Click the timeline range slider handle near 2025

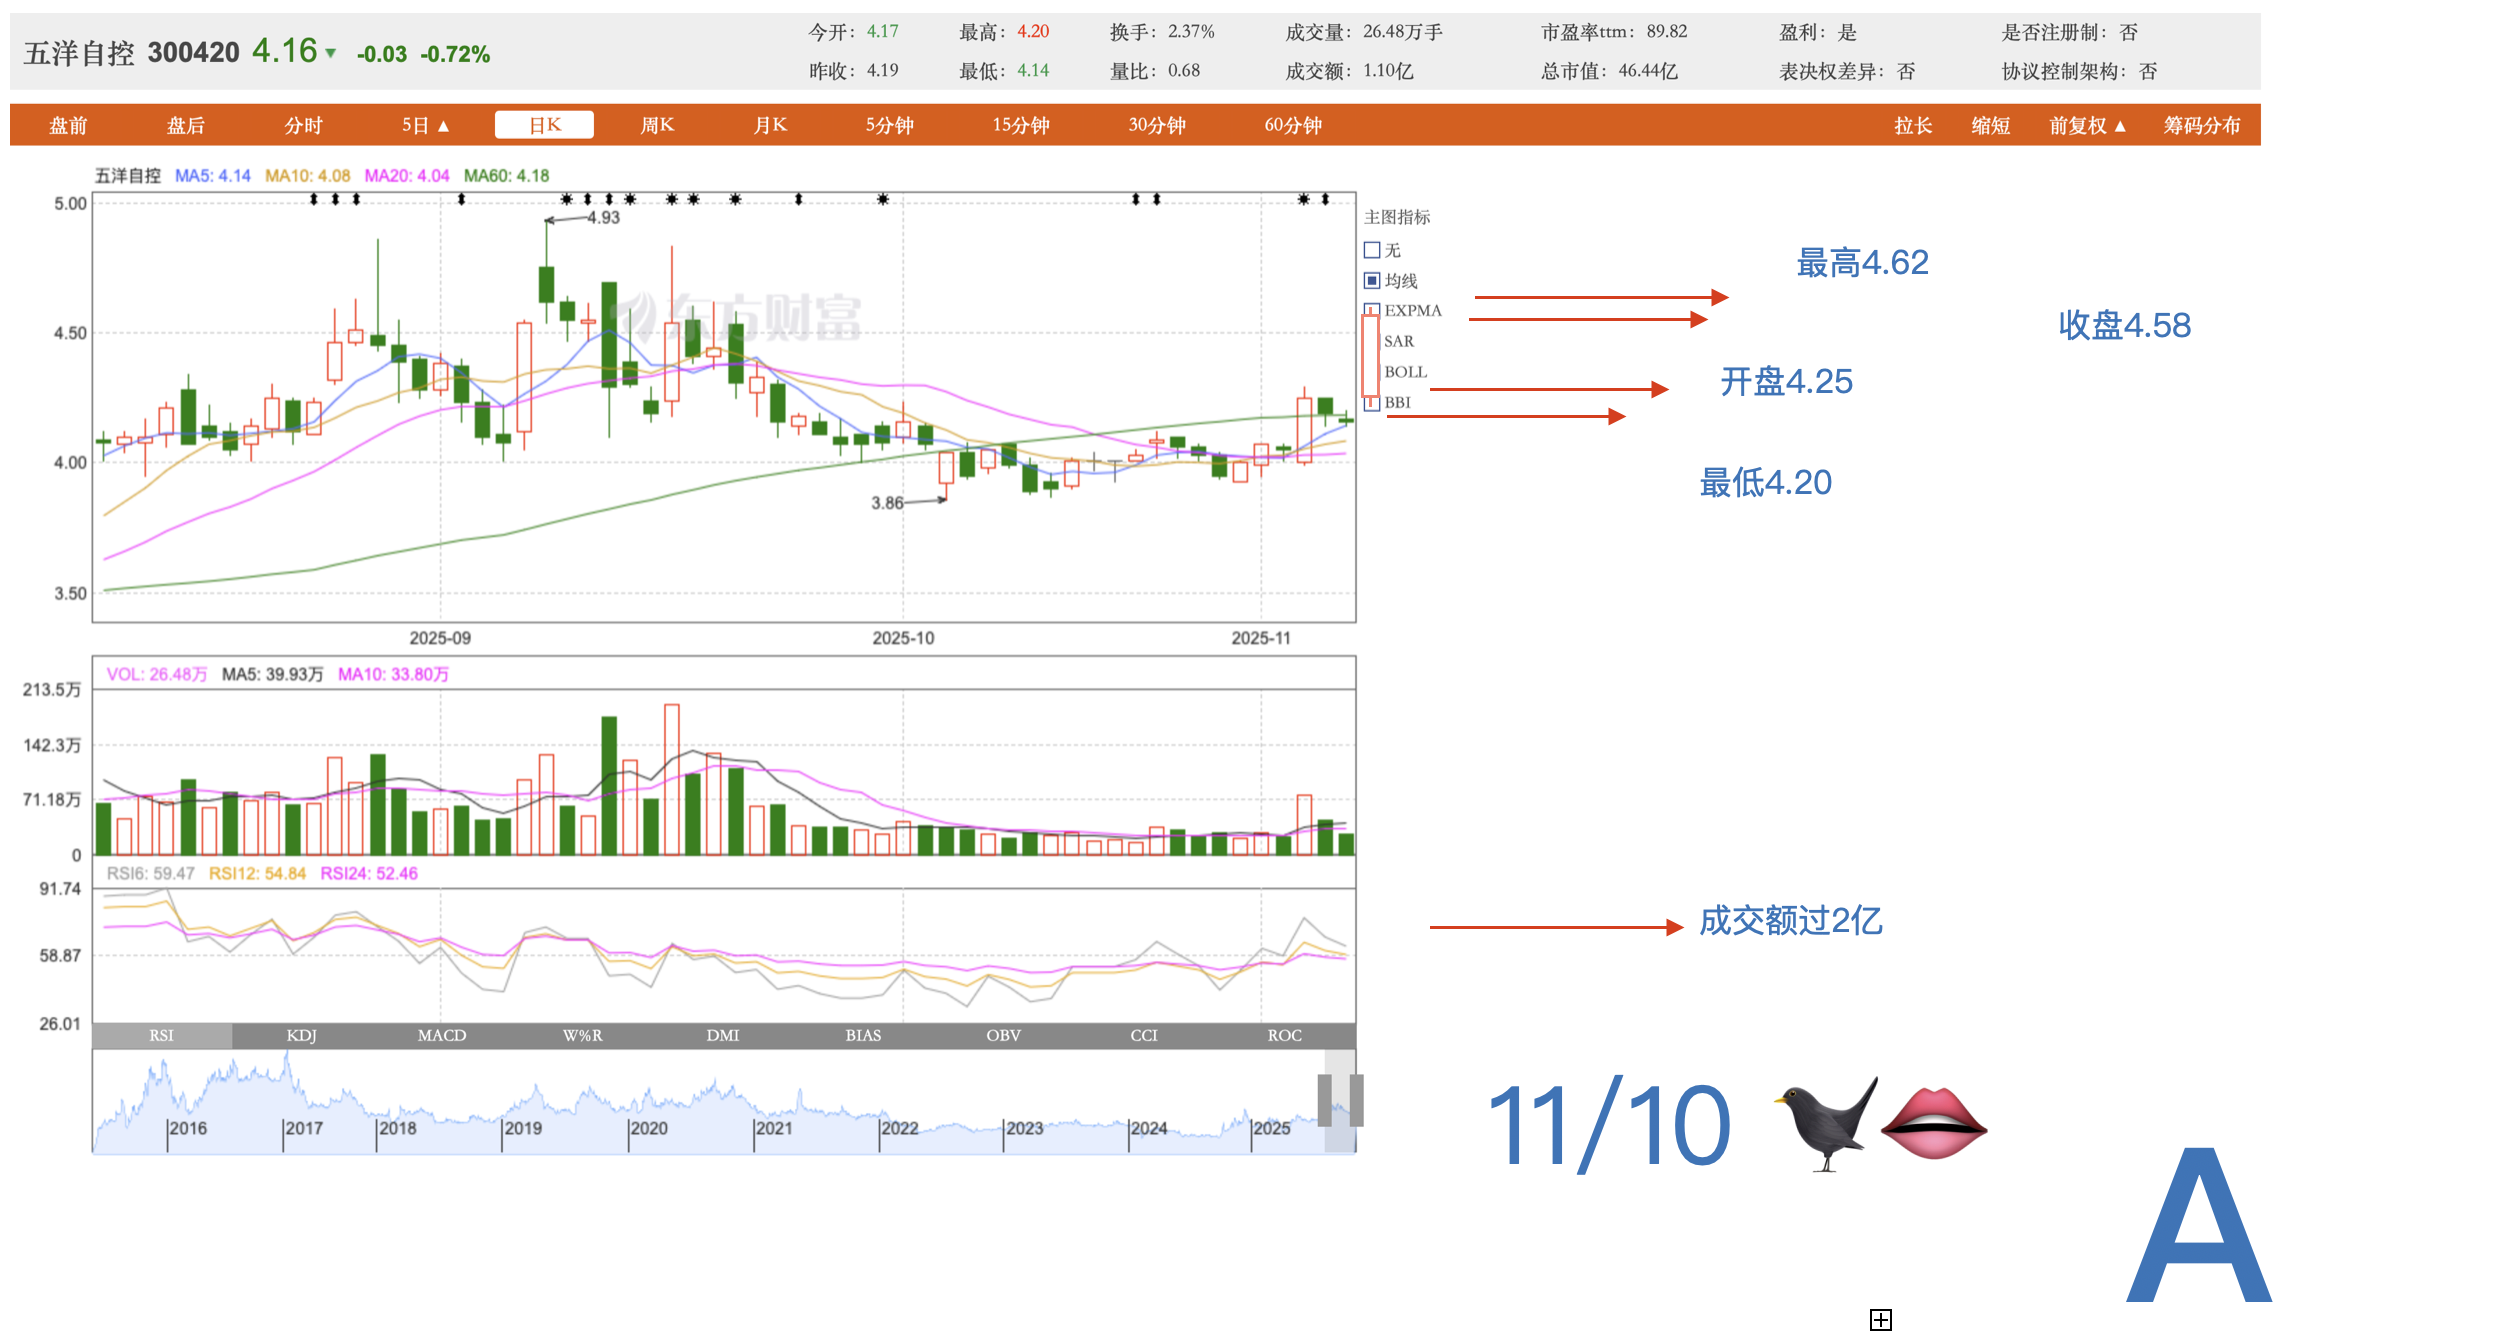1324,1100
